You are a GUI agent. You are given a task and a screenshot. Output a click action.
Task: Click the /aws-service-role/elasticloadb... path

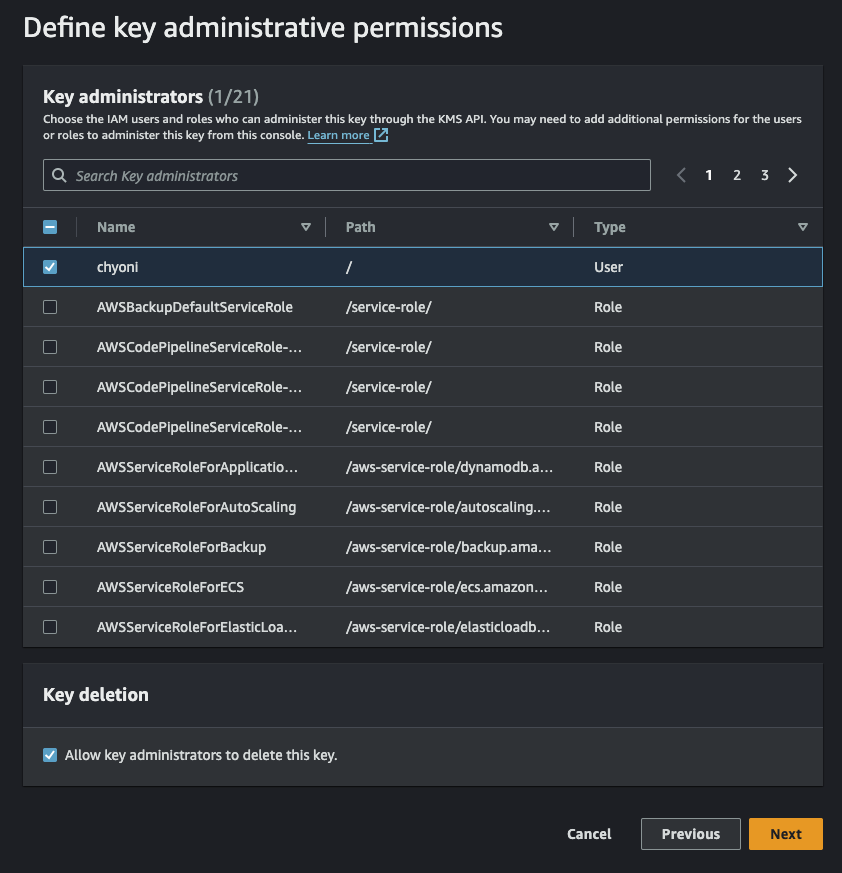(x=448, y=627)
